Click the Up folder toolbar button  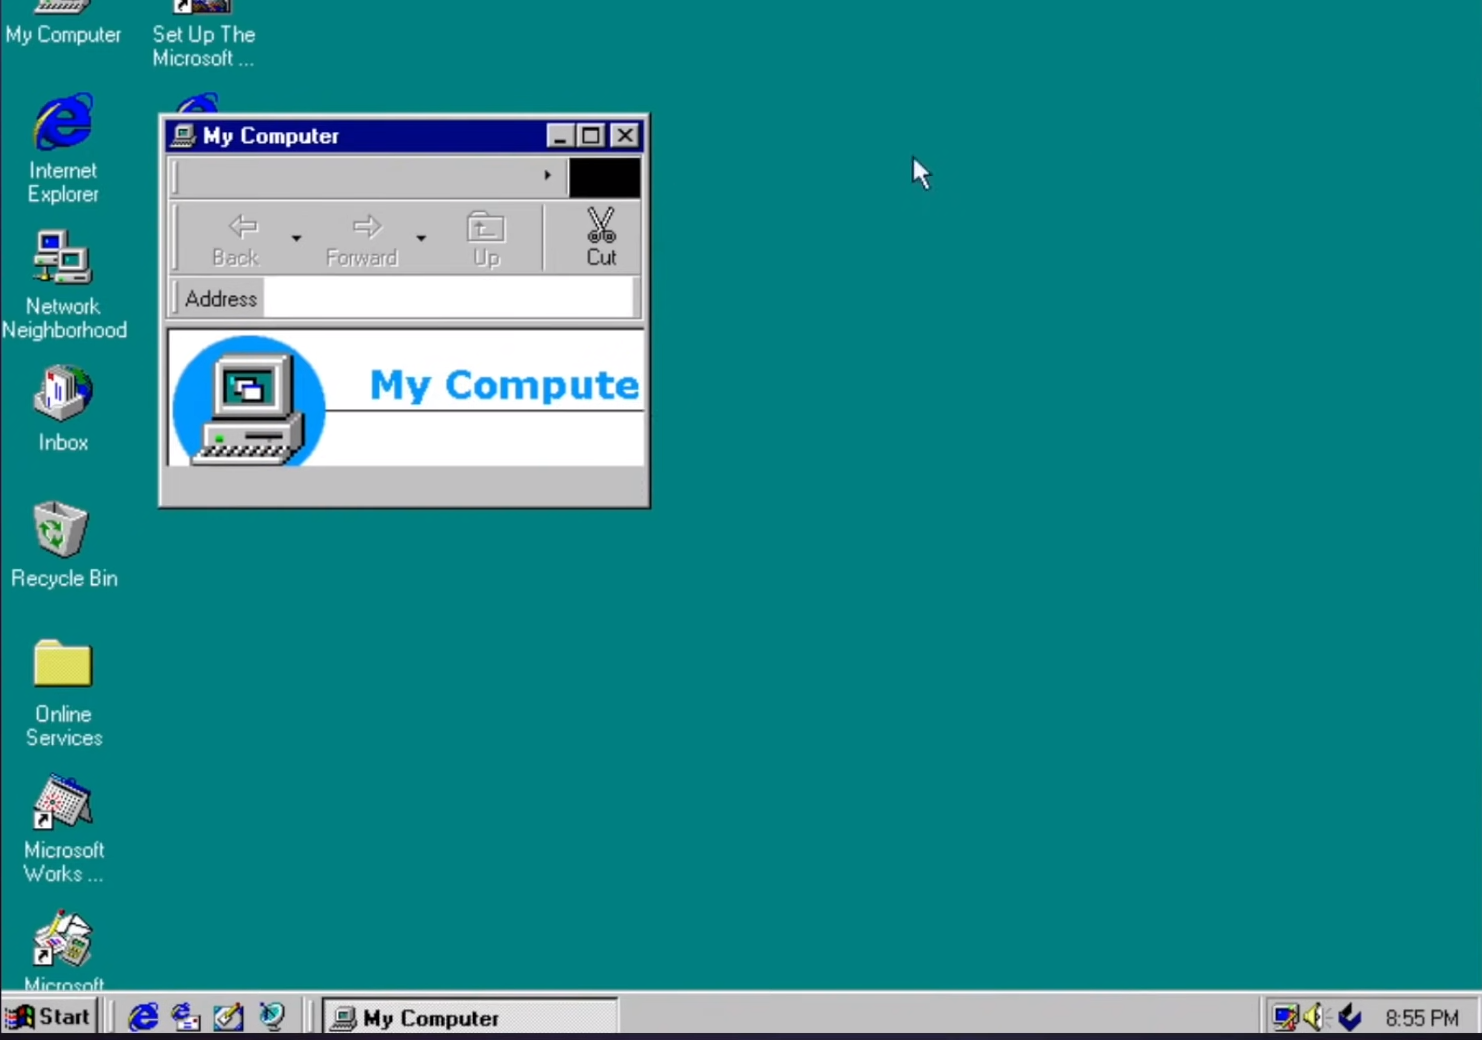click(486, 238)
